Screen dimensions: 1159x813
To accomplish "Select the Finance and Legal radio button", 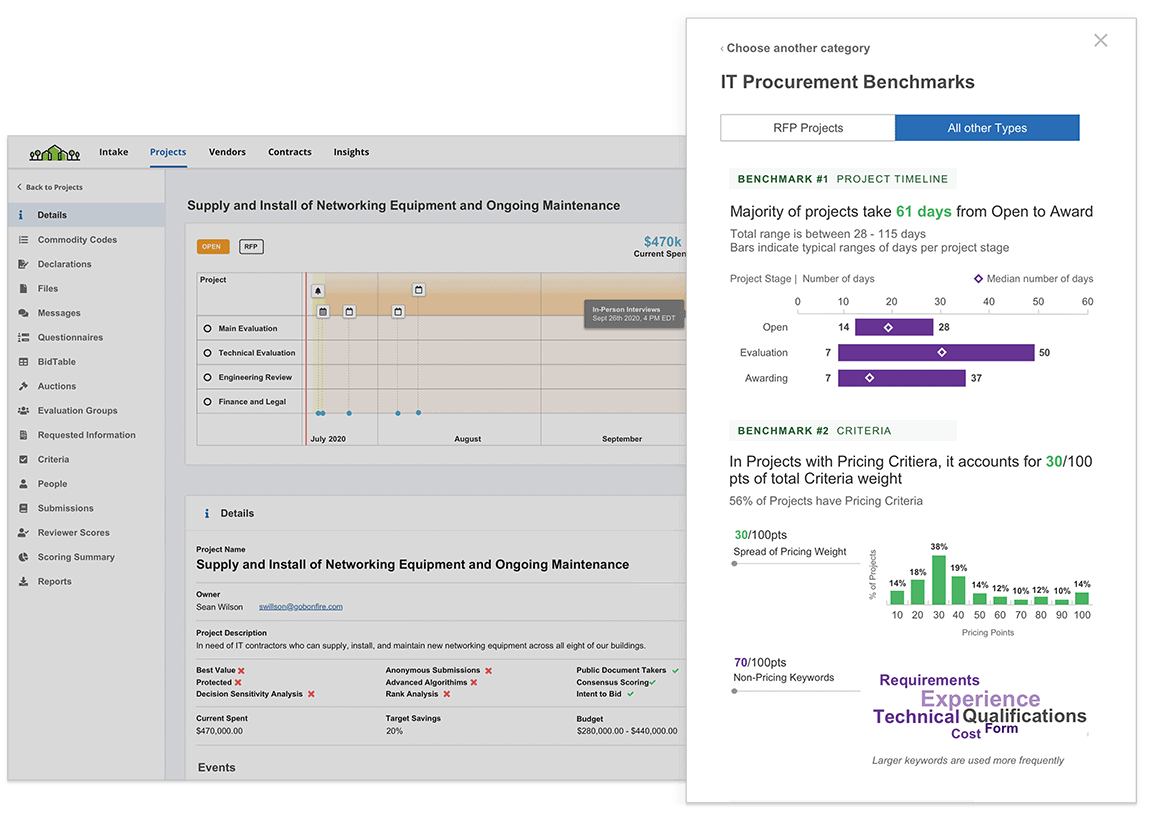I will tap(208, 402).
